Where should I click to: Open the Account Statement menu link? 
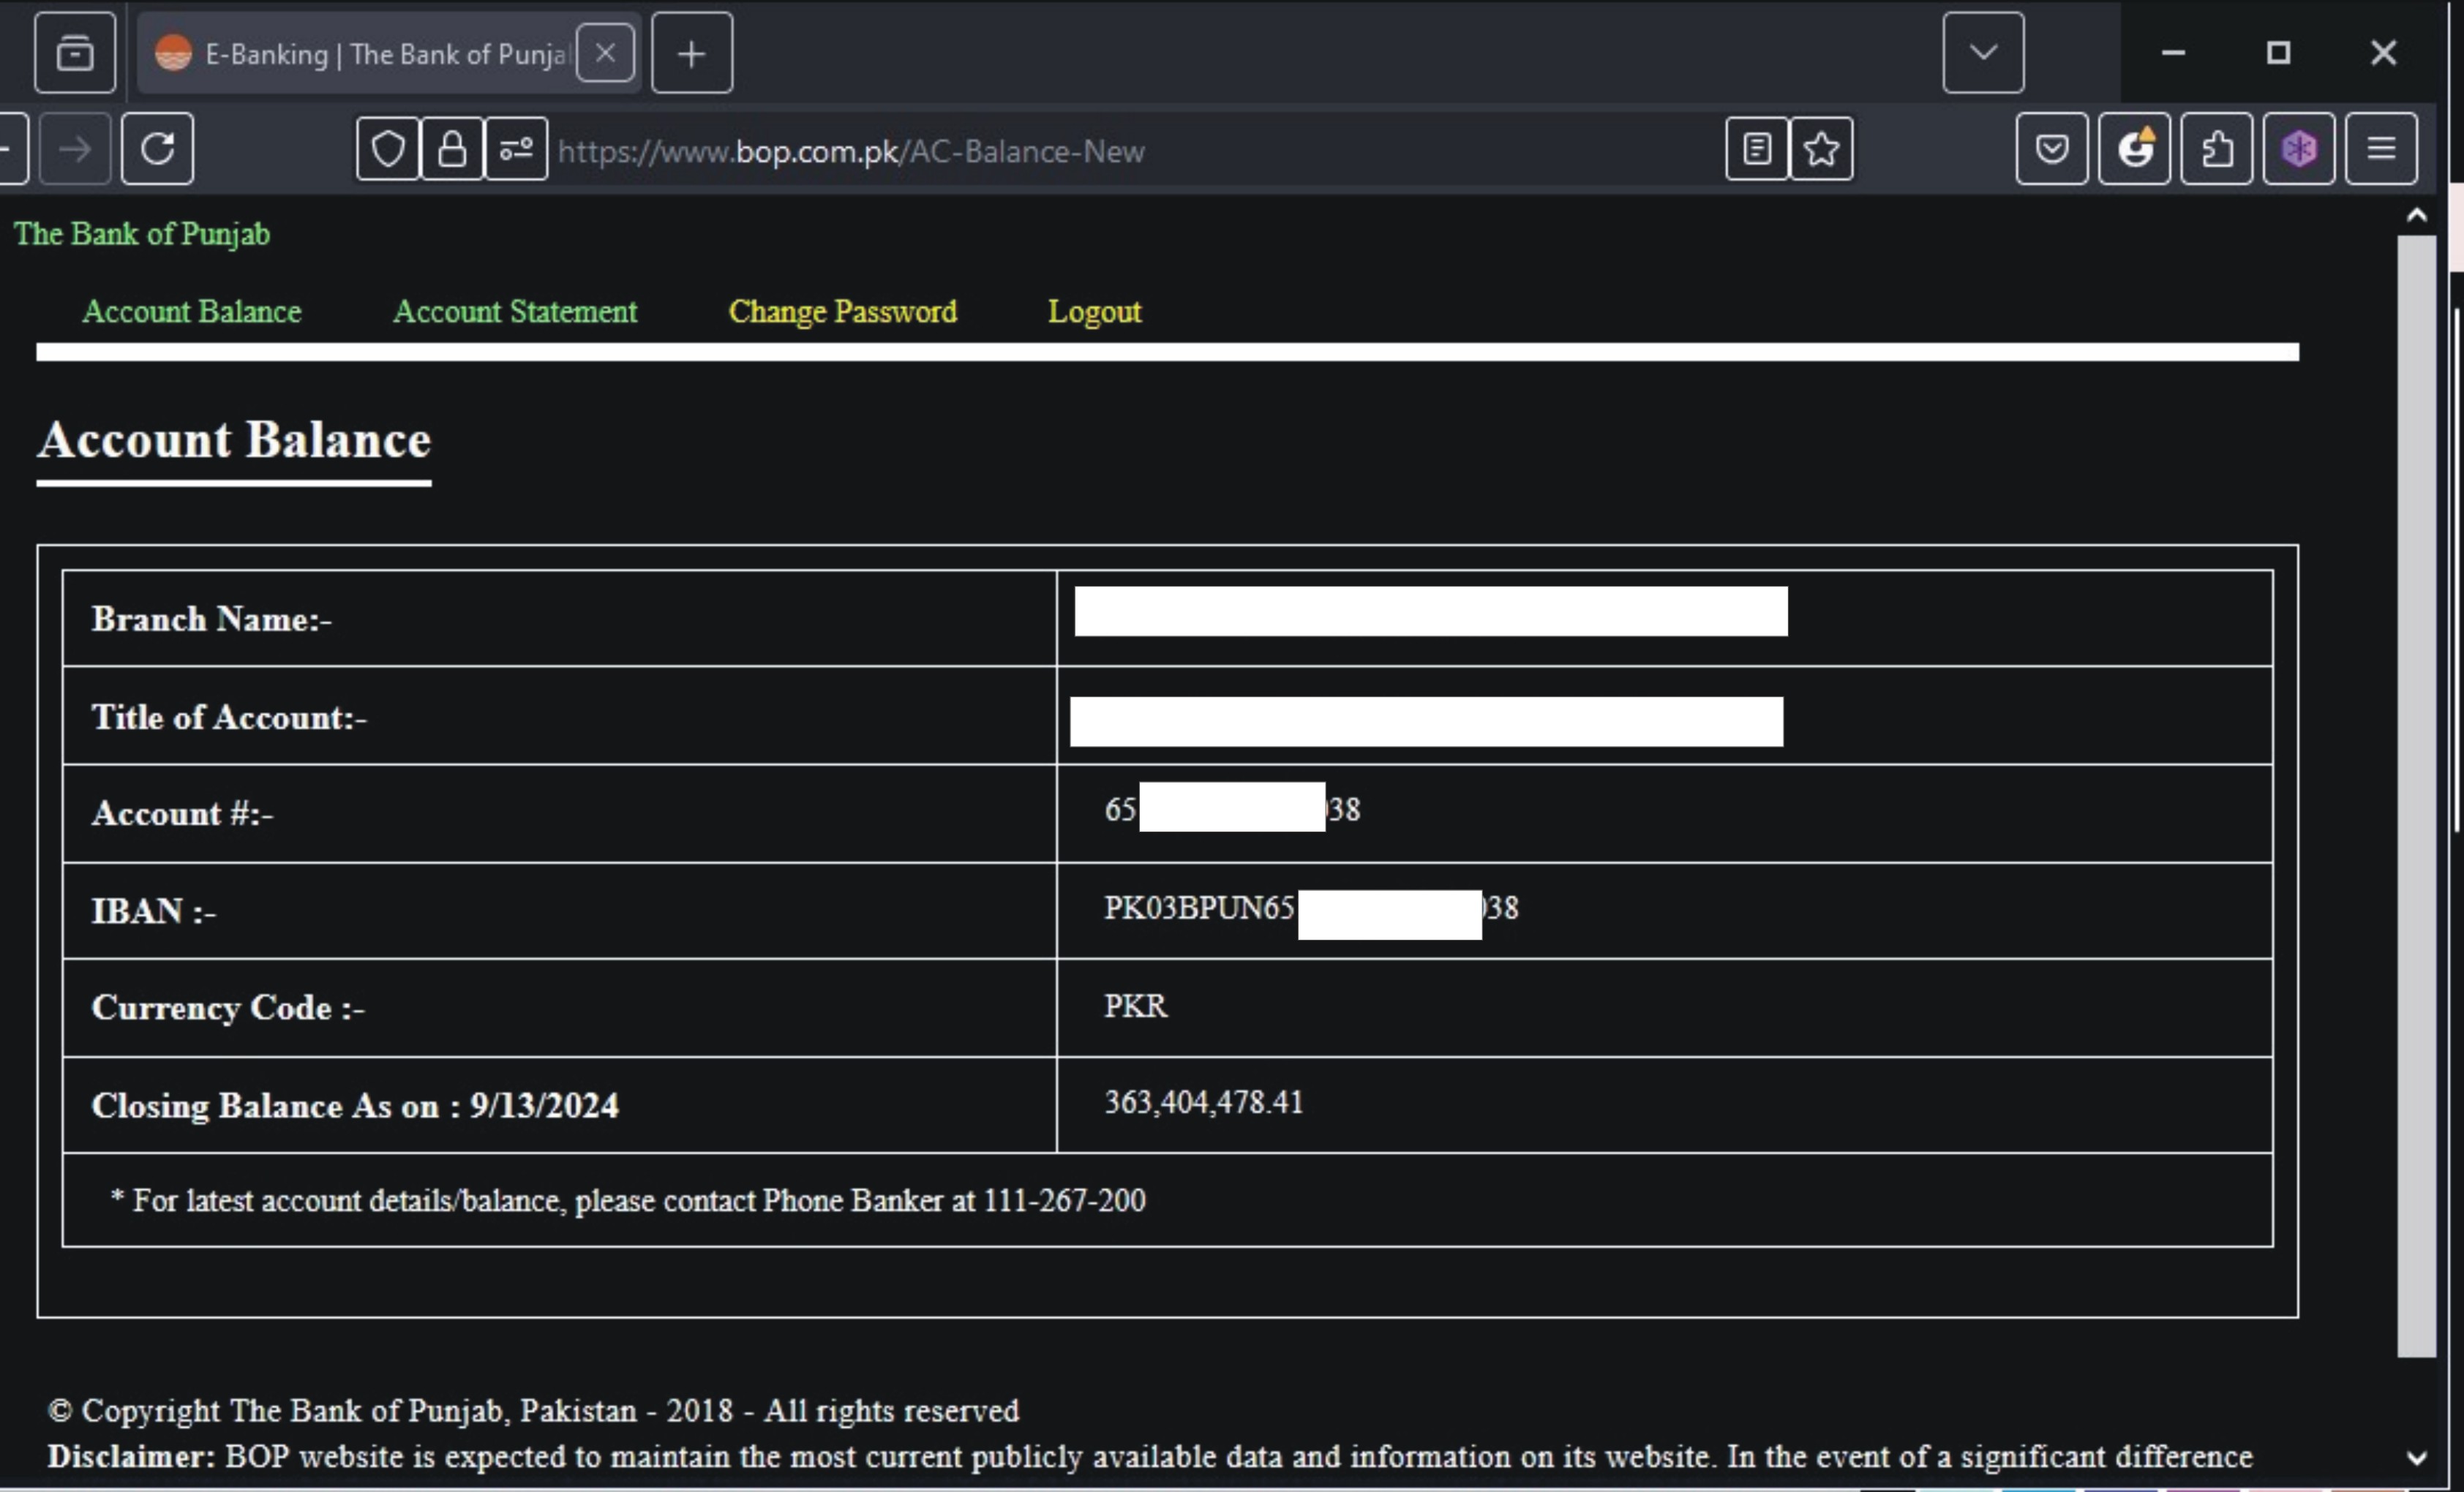515,312
